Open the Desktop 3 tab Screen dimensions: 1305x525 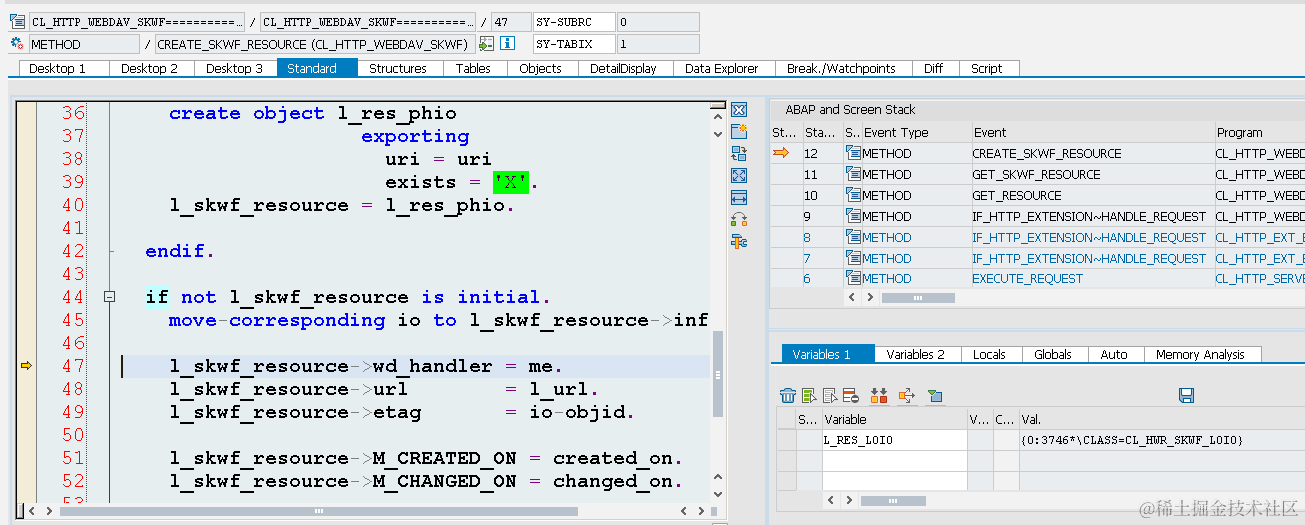tap(234, 68)
